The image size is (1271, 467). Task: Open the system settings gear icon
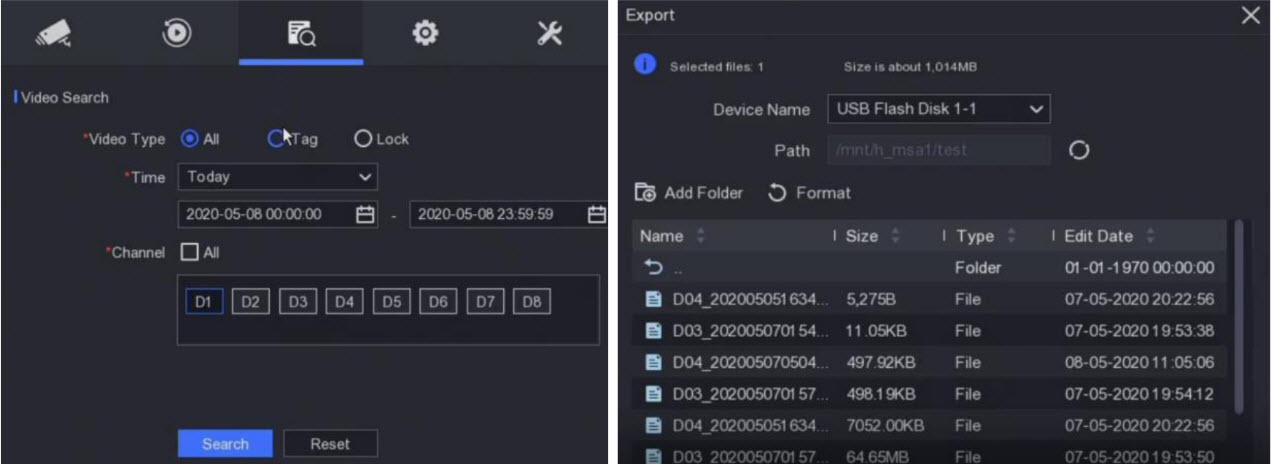point(425,33)
